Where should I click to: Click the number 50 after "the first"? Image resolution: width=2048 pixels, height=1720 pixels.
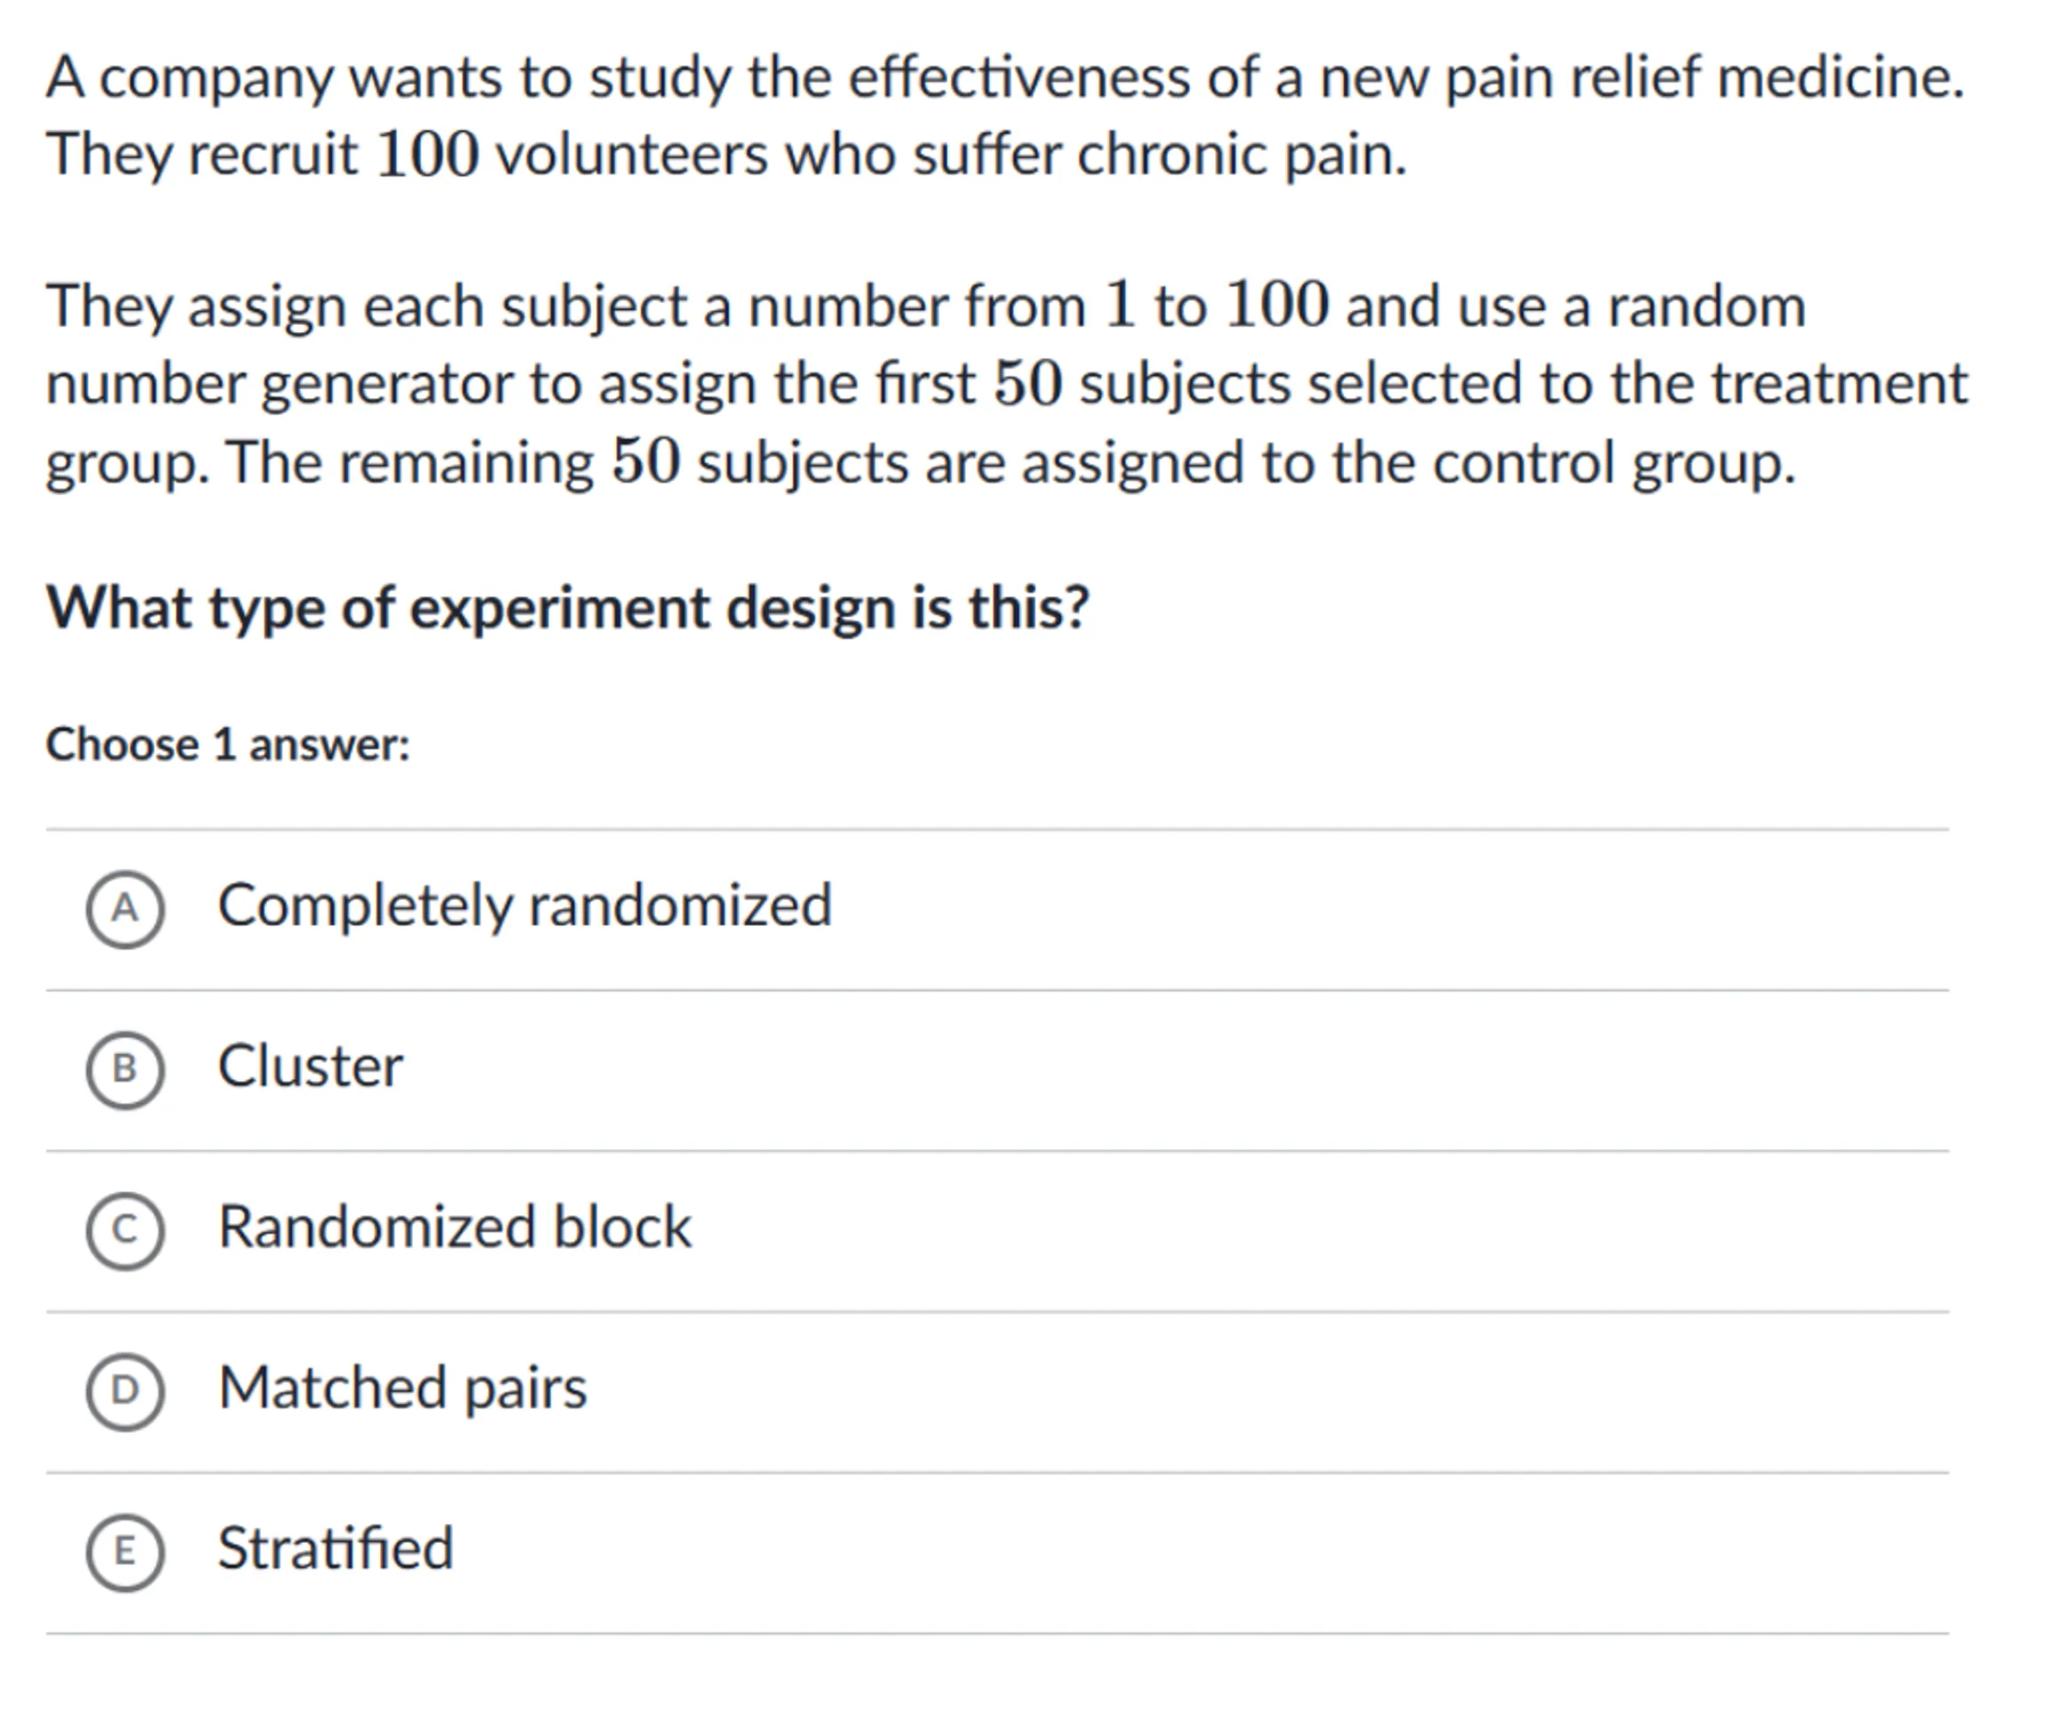pos(1027,384)
